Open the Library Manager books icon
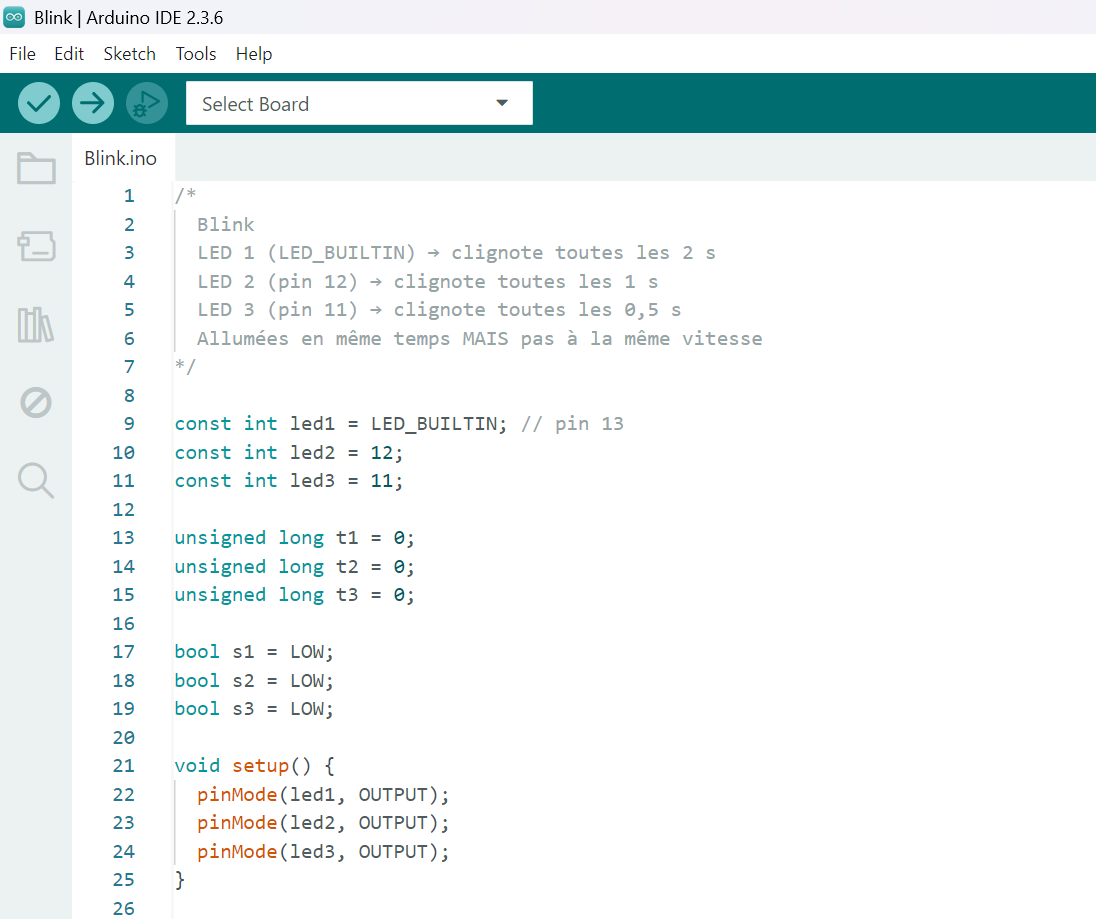1096x919 pixels. (x=36, y=325)
